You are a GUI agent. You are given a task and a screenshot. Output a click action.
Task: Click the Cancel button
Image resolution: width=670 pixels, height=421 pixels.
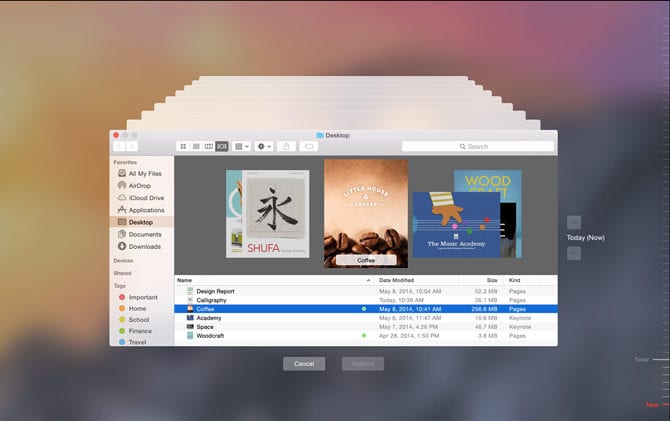pos(304,364)
